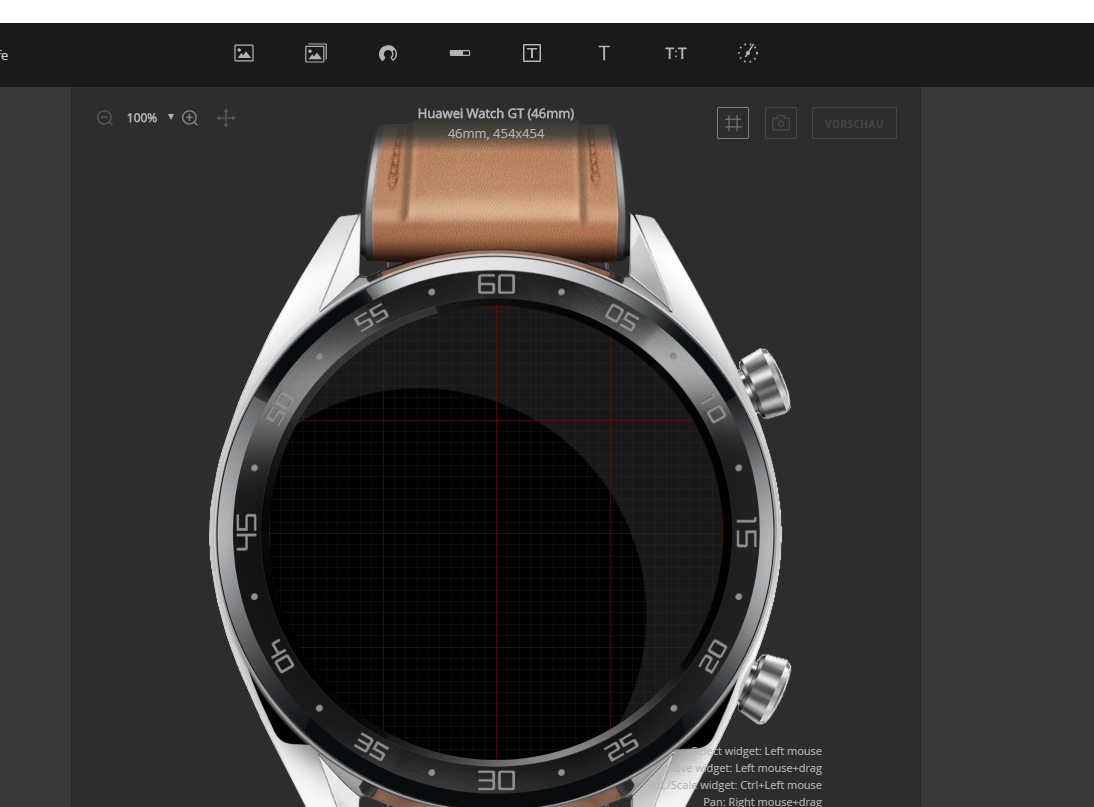Screen dimensions: 1094x807
Task: Add a single image widget
Action: [243, 53]
